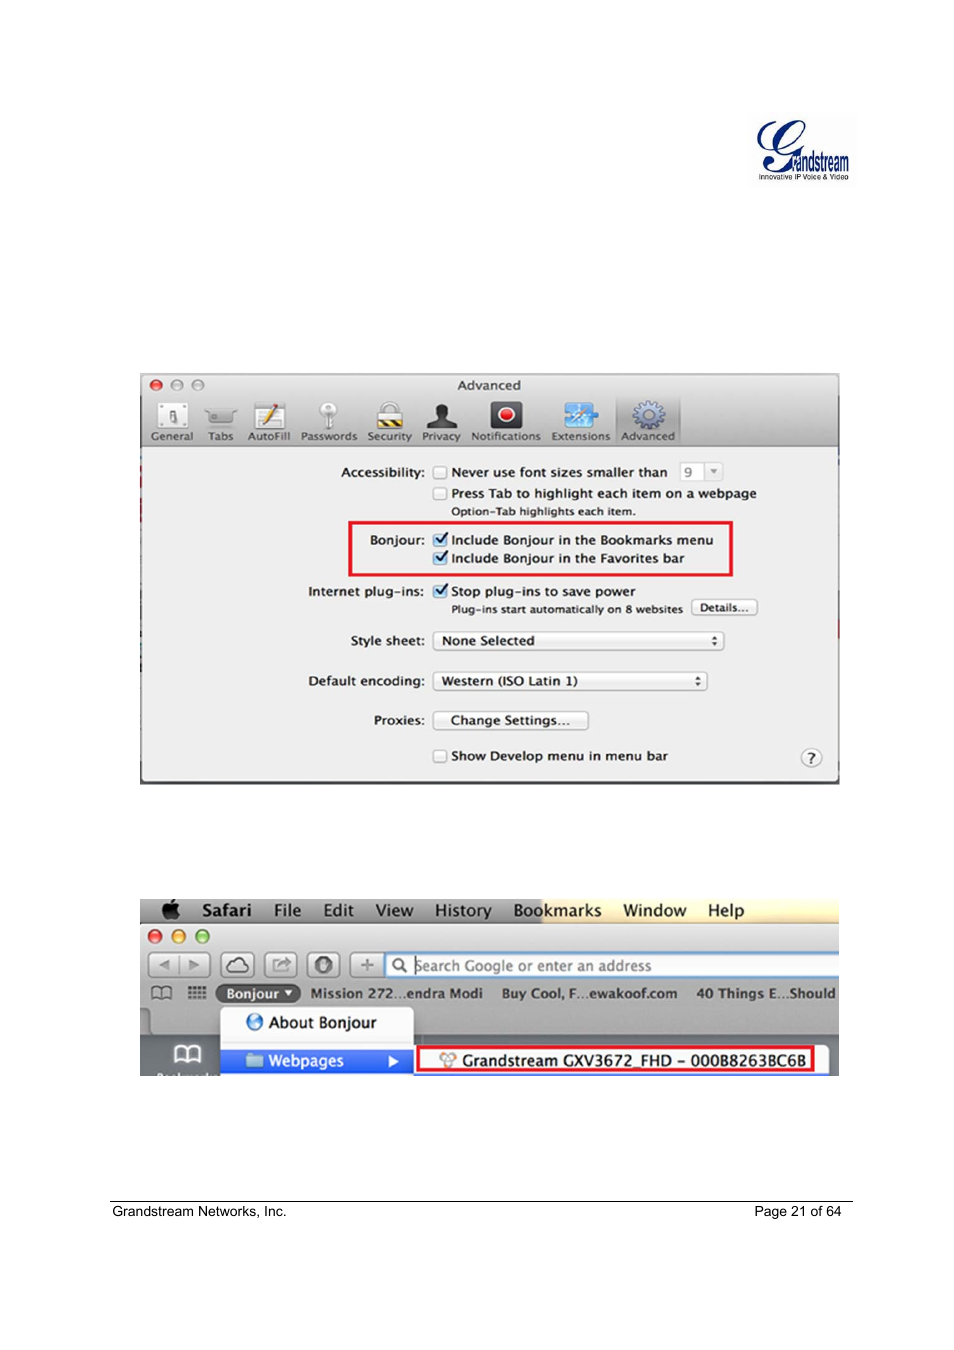Screen dimensions: 954x1350
Task: Open the History menu
Action: [x=463, y=910]
